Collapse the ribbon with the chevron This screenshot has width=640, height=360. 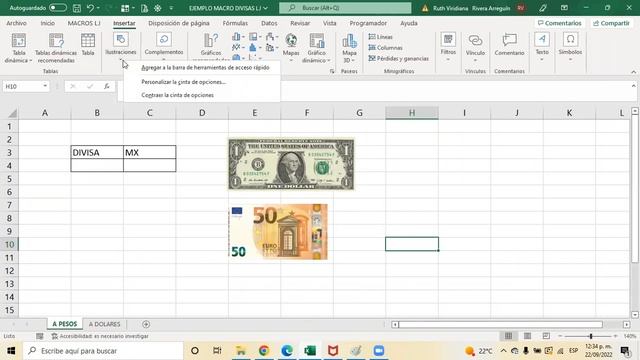[633, 72]
